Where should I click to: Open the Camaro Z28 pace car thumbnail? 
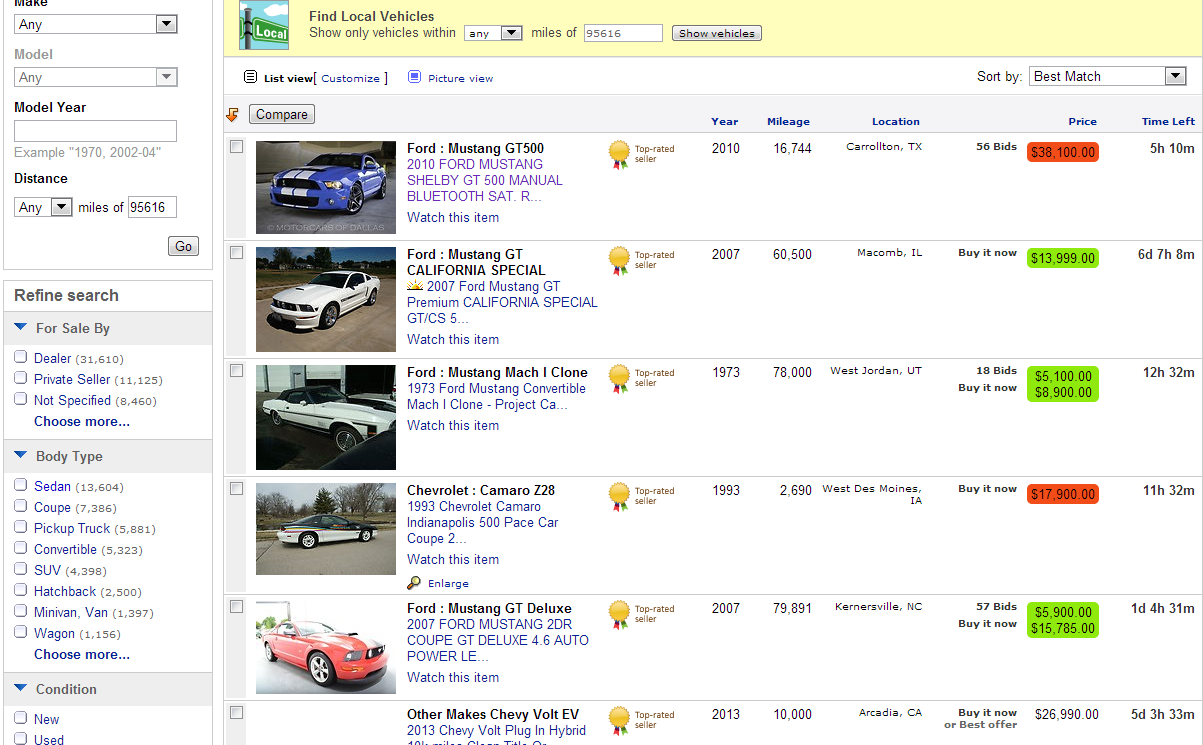coord(326,529)
